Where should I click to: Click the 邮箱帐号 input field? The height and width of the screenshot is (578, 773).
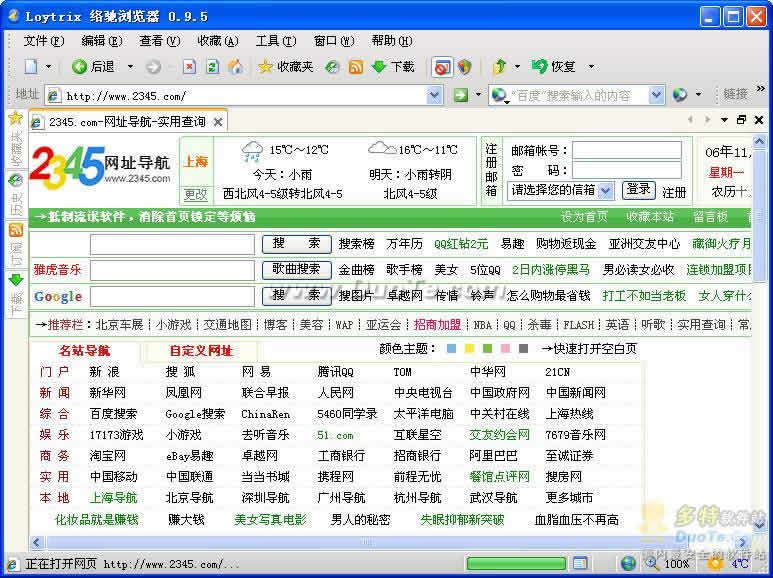tap(627, 150)
